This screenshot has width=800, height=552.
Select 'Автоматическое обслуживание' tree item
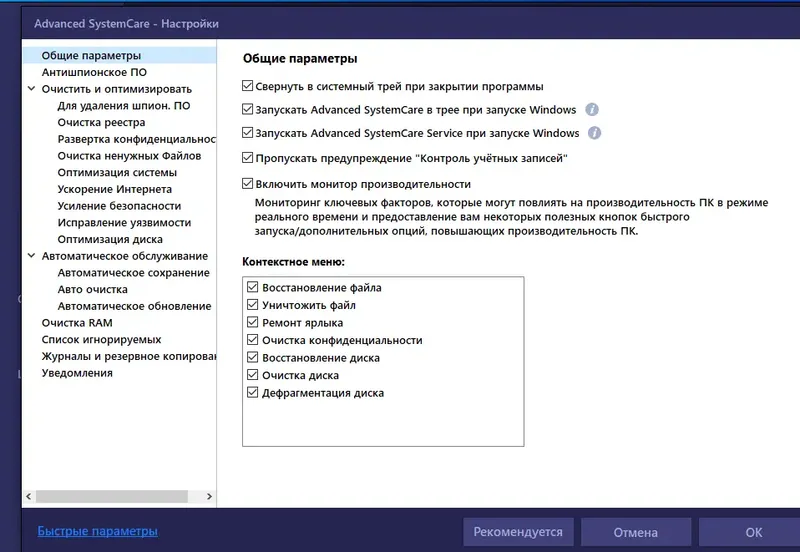click(x=124, y=256)
